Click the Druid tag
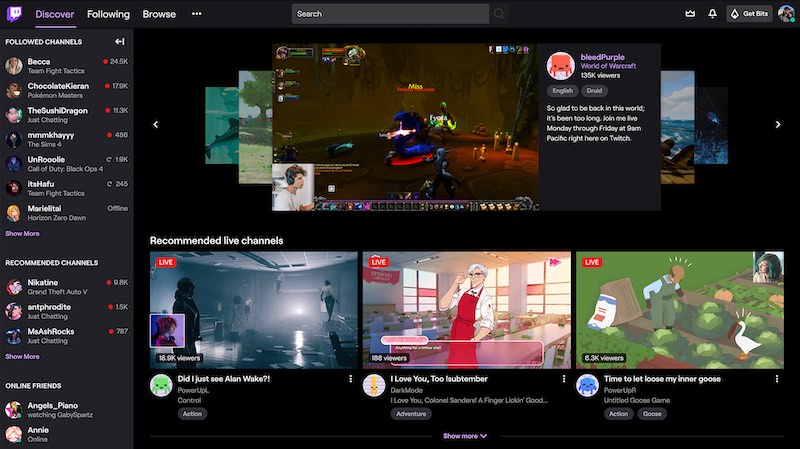Viewport: 800px width, 449px height. (x=594, y=91)
